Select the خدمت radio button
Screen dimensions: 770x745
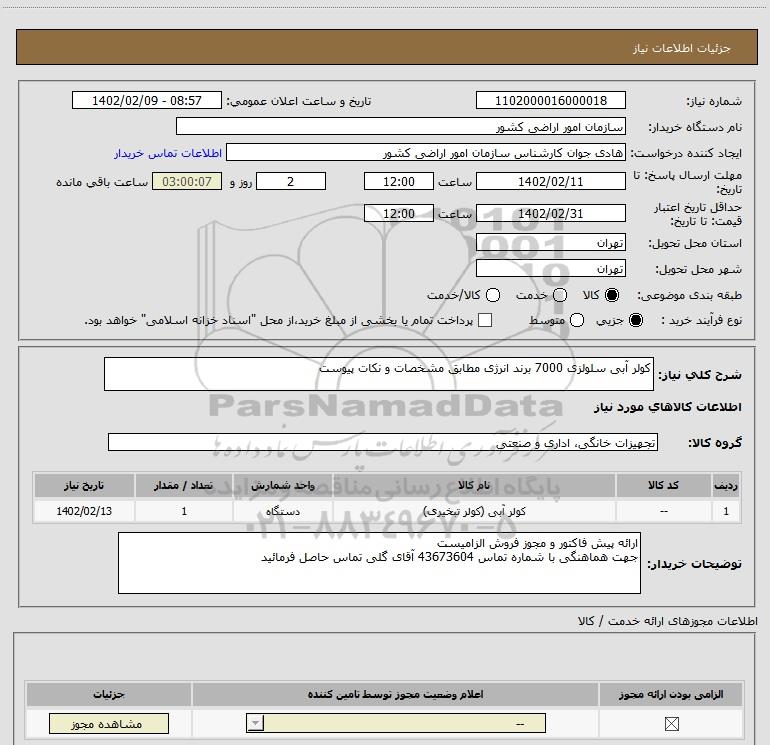pos(560,295)
